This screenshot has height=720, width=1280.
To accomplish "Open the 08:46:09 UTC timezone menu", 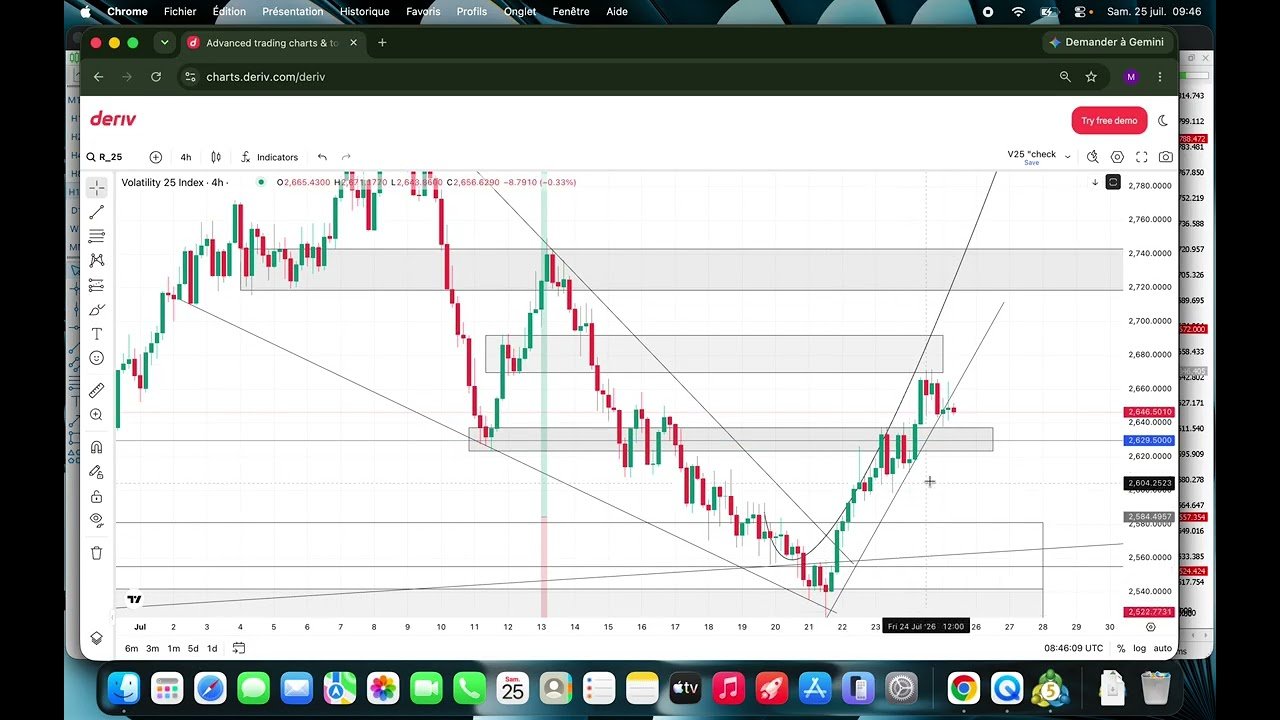I will (x=1074, y=648).
